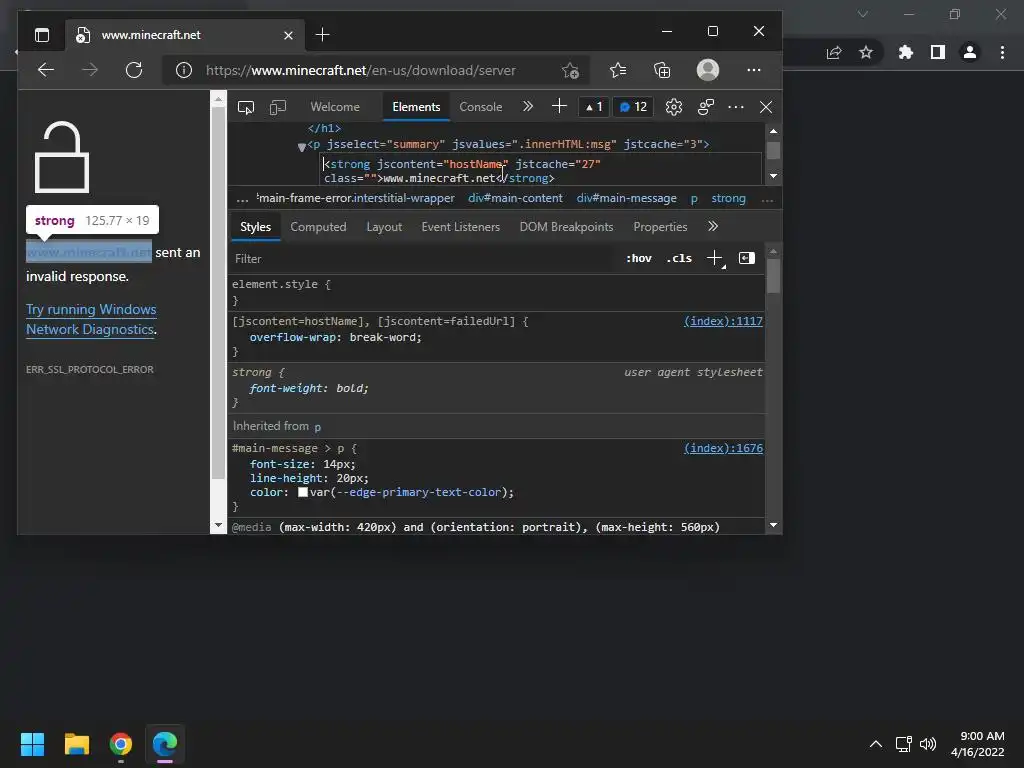Click the element.style rule header
Image resolution: width=1024 pixels, height=768 pixels.
coord(281,284)
